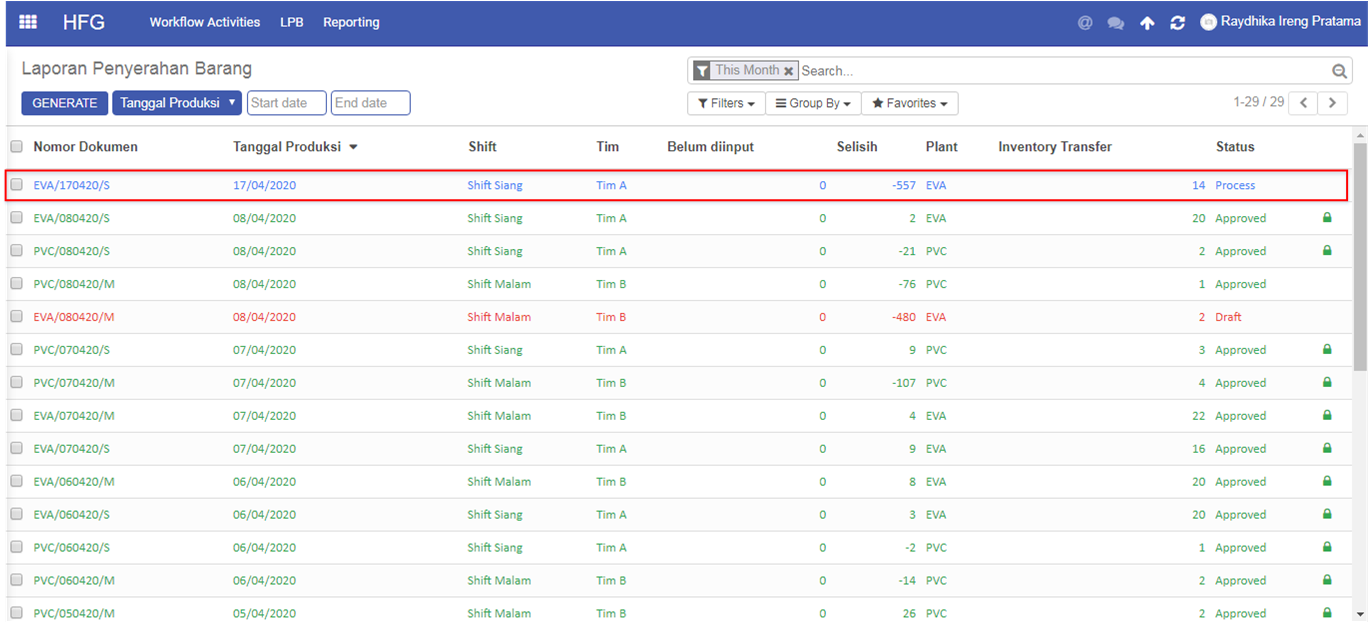Open the Reporting menu
1369x623 pixels.
(351, 22)
